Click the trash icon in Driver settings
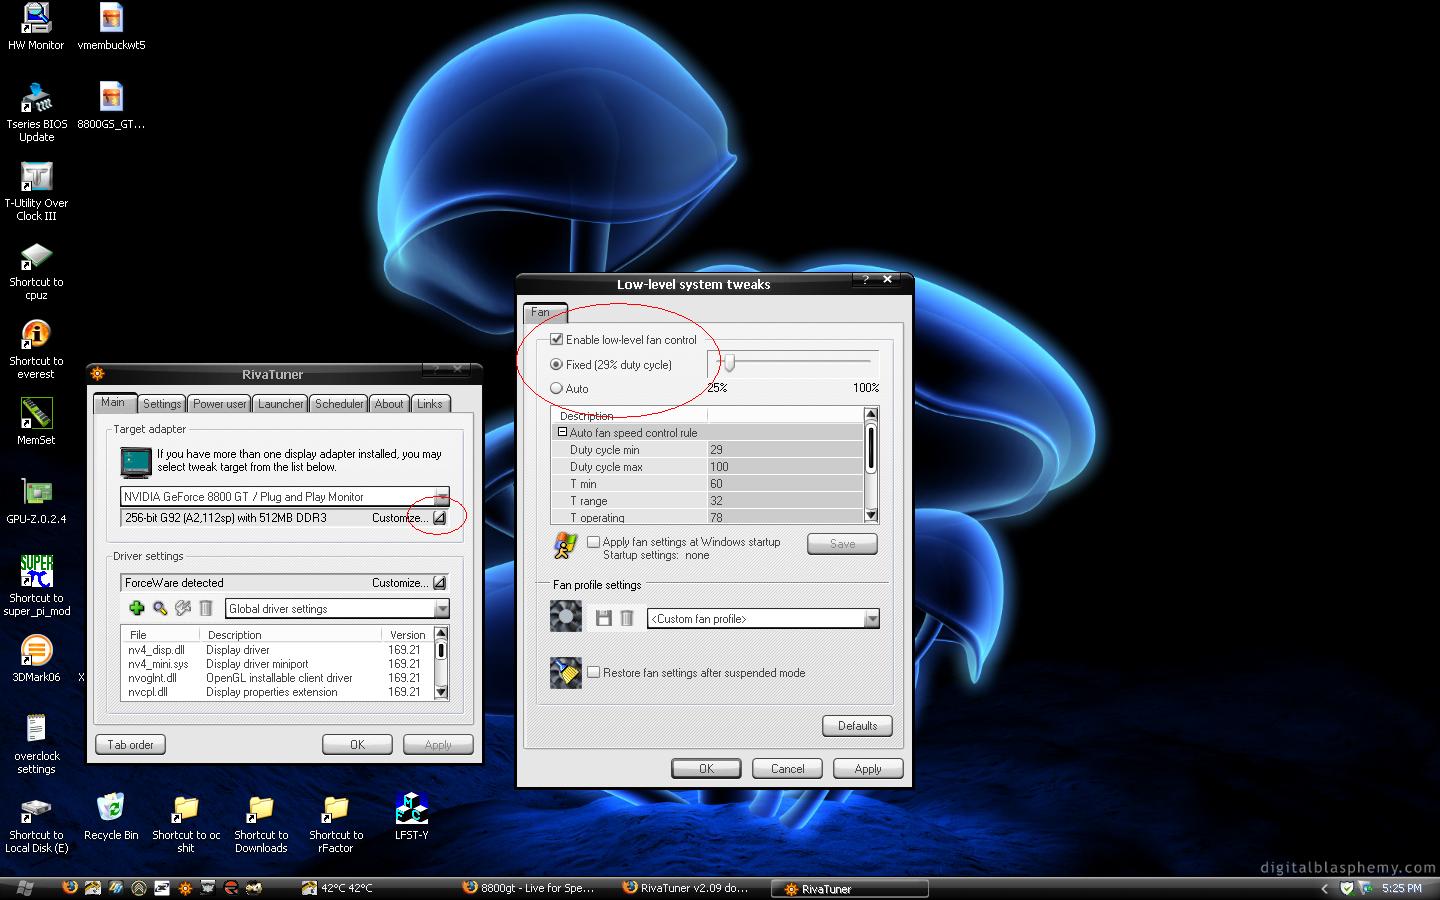Viewport: 1440px width, 900px height. pos(206,608)
